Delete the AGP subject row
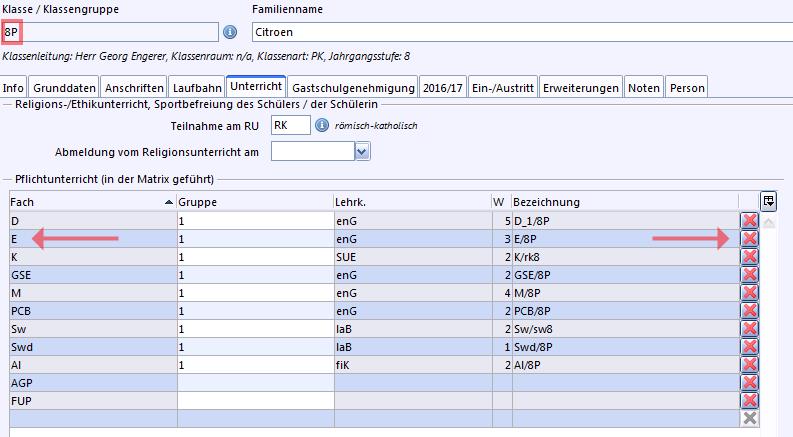This screenshot has height=437, width=793. 750,383
